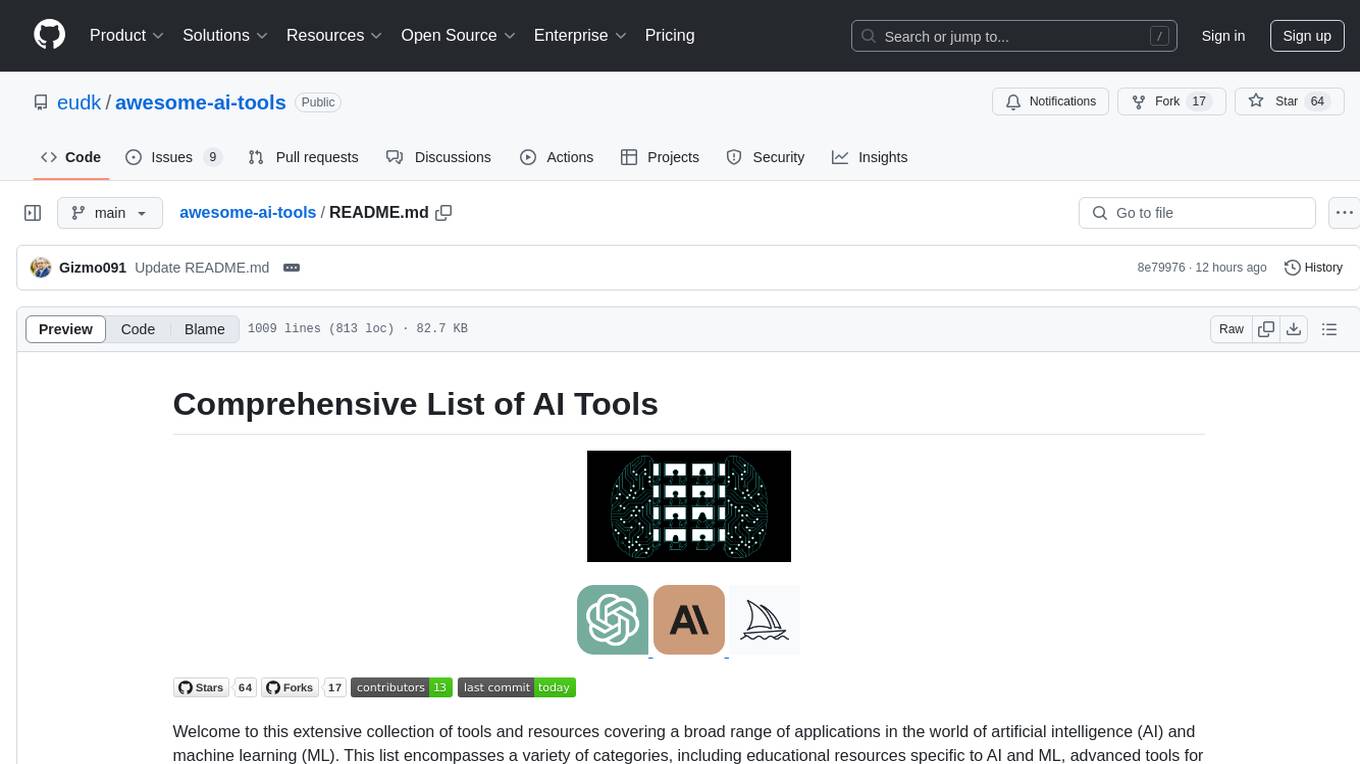The image size is (1360, 764).
Task: Open the Raw file view
Action: [x=1231, y=329]
